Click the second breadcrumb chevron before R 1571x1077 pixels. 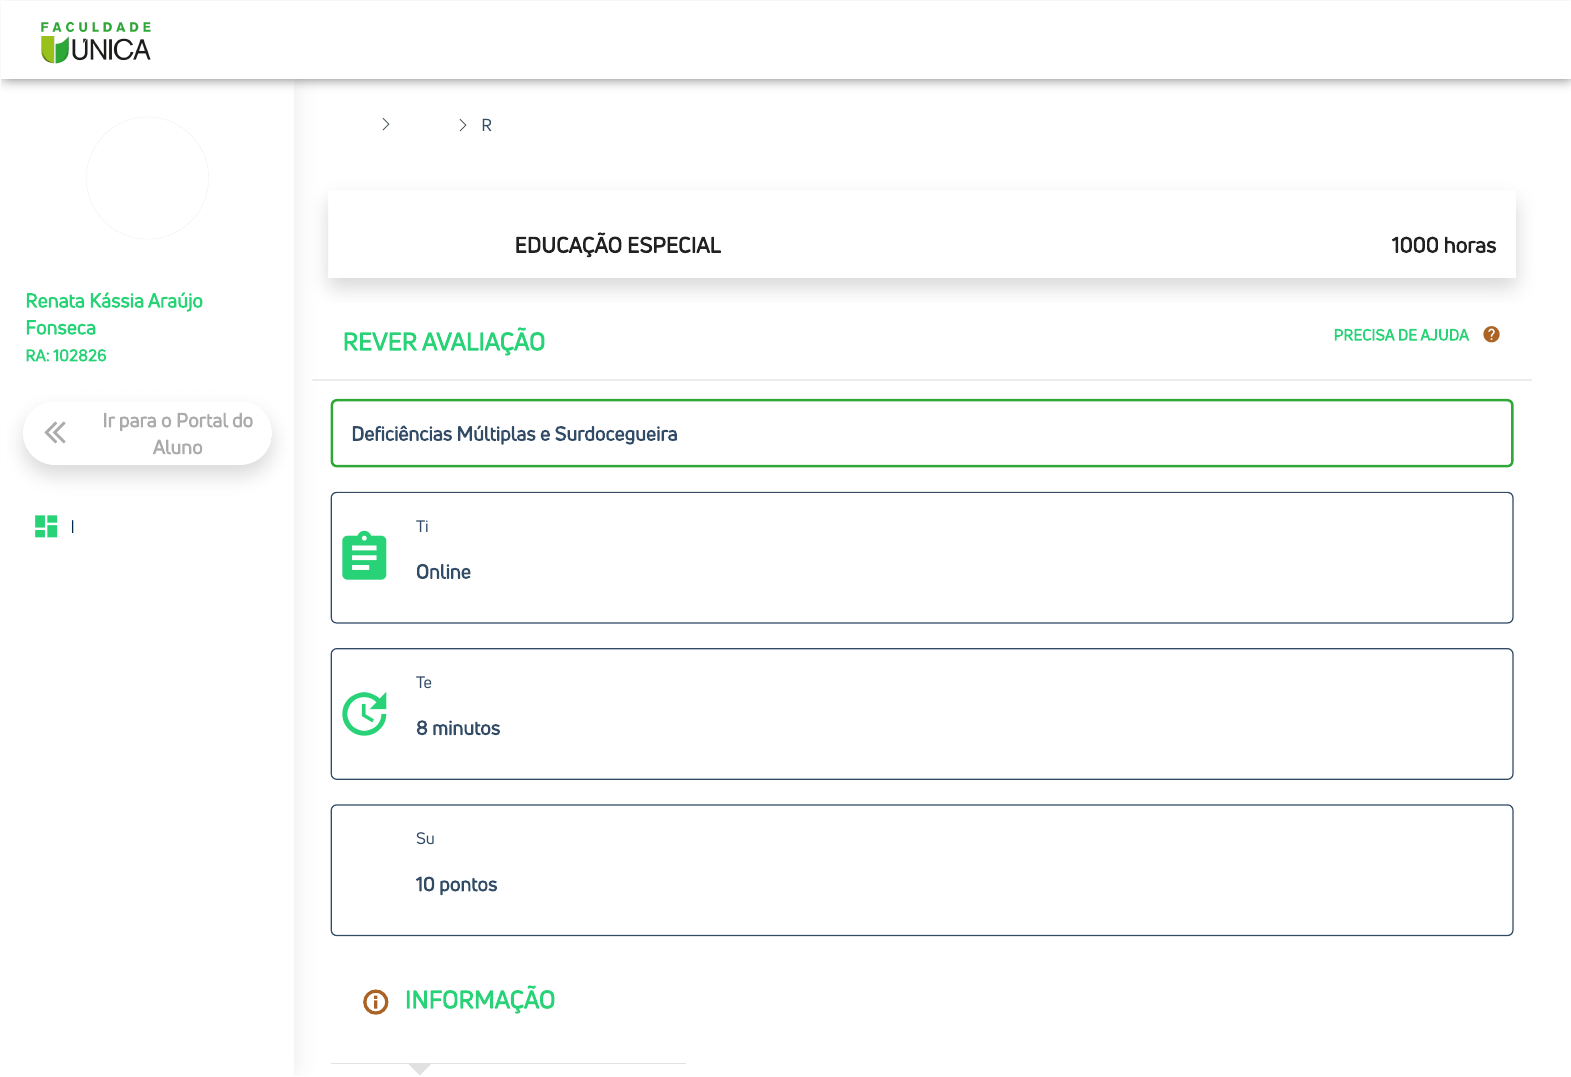(462, 125)
